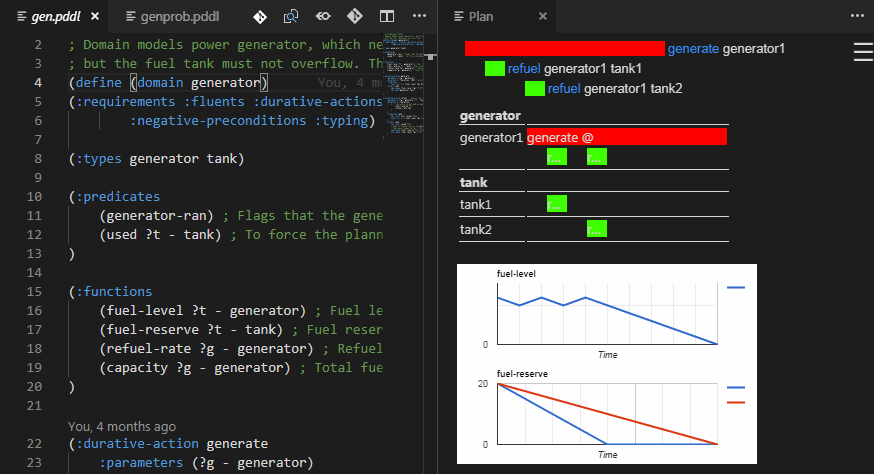
Task: Click '(fuel-reserve ?t - tank)' function
Action: click(x=191, y=329)
